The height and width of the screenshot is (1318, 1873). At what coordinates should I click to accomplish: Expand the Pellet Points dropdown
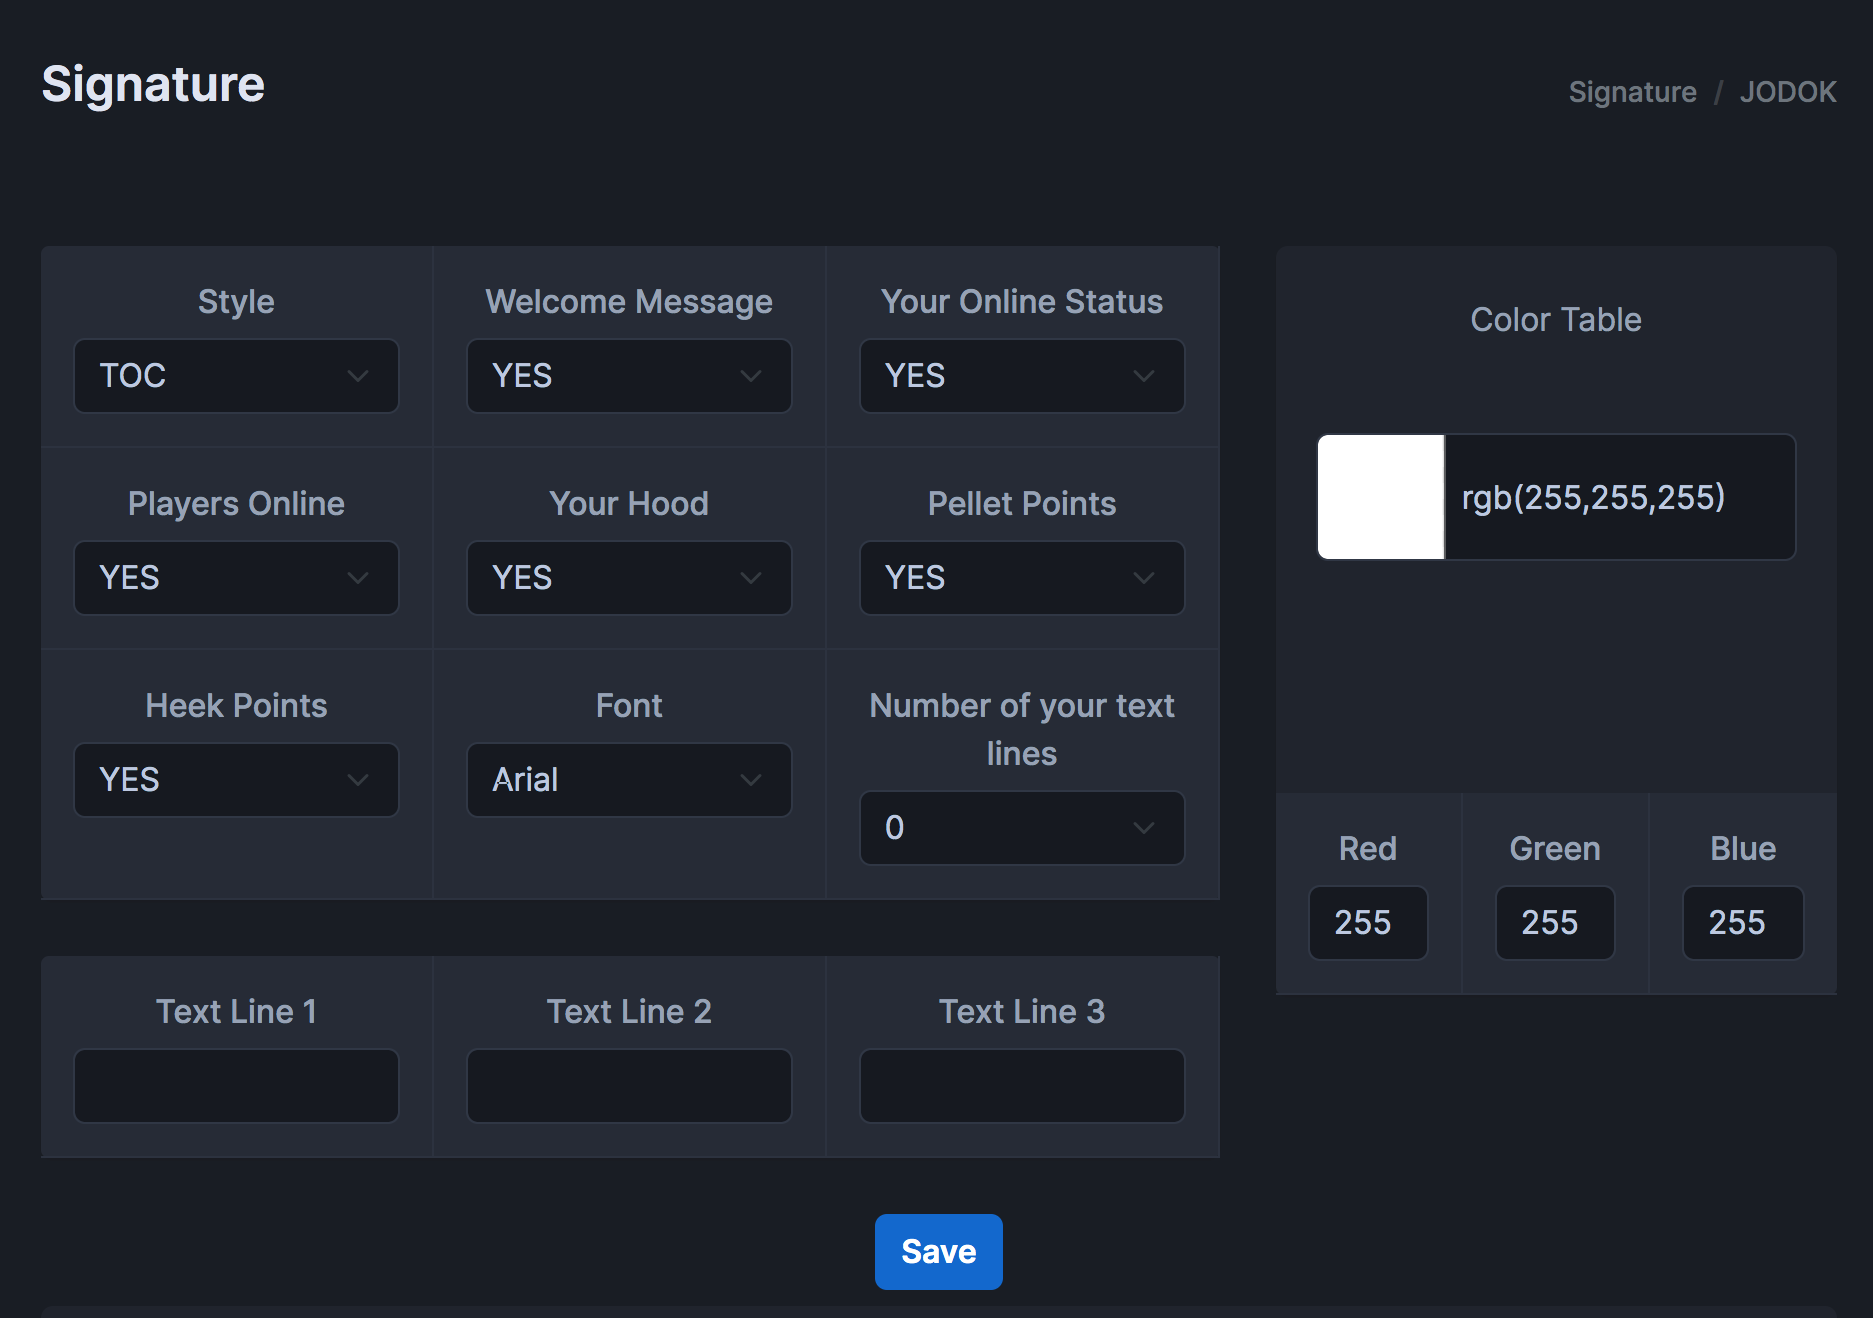1021,578
